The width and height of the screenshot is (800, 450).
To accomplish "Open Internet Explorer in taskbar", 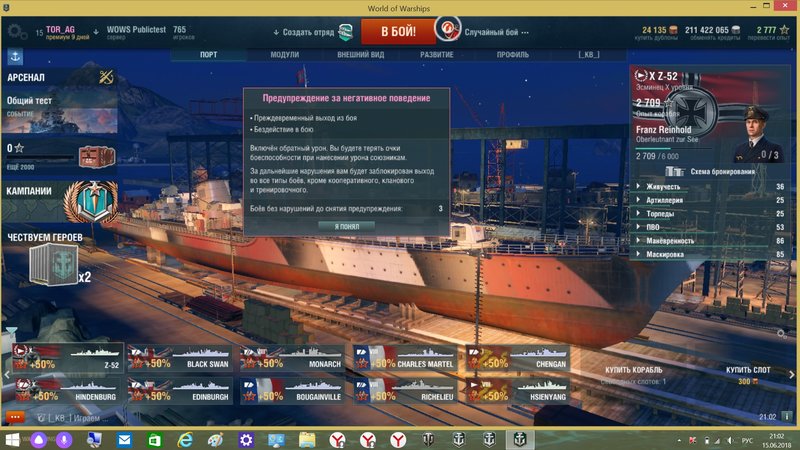I will click(185, 439).
